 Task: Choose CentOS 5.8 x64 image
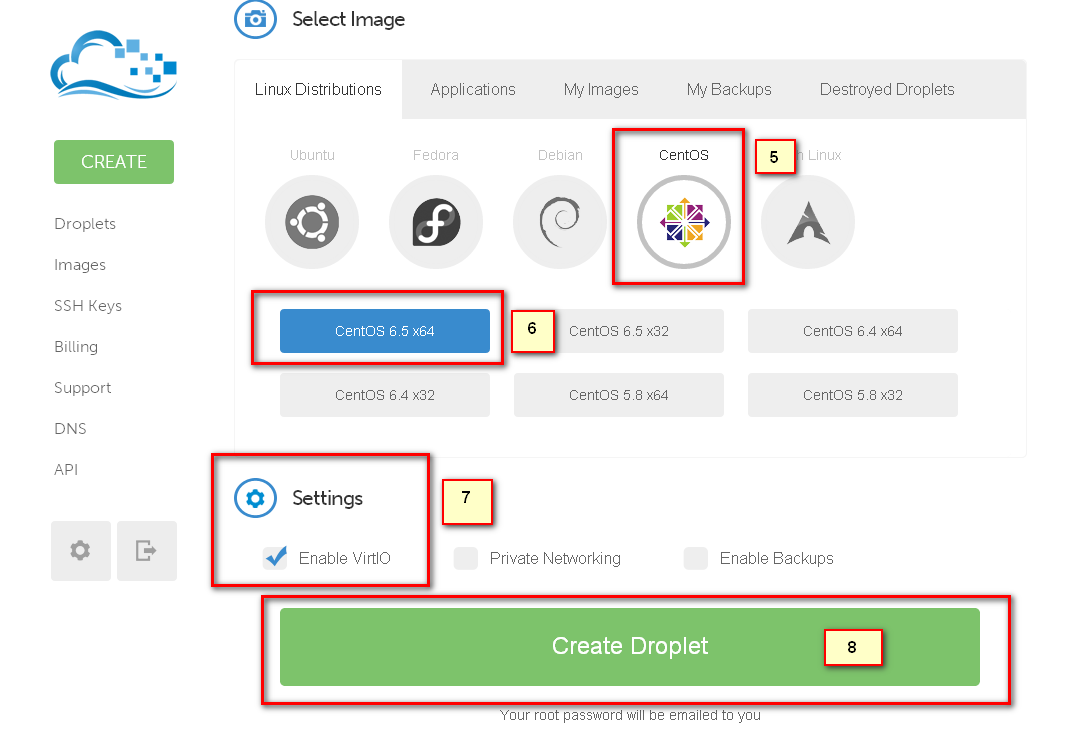click(619, 395)
